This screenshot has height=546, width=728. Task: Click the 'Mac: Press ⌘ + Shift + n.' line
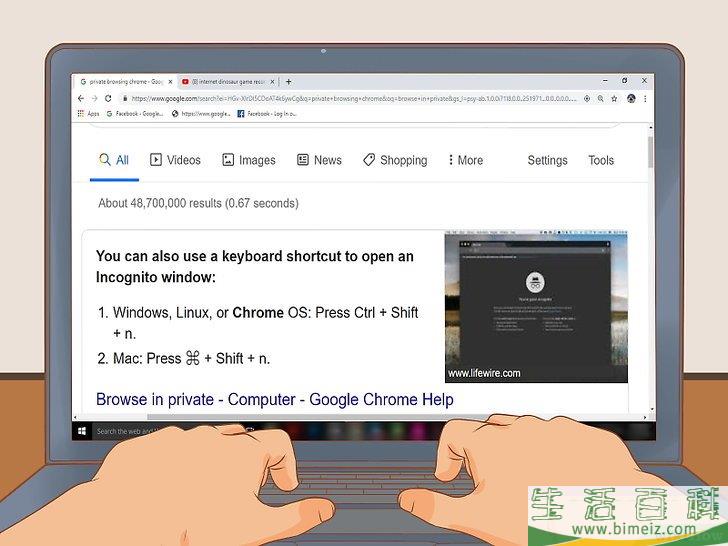click(x=184, y=358)
